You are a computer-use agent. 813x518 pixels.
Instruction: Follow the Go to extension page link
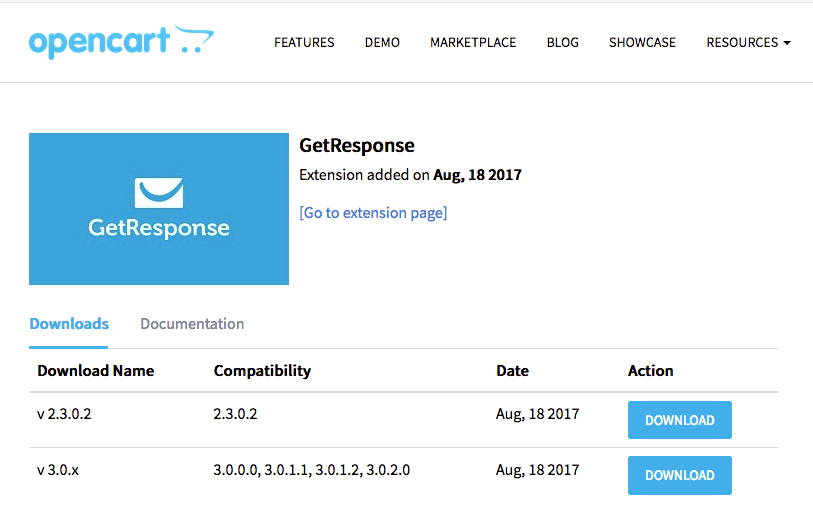[373, 213]
